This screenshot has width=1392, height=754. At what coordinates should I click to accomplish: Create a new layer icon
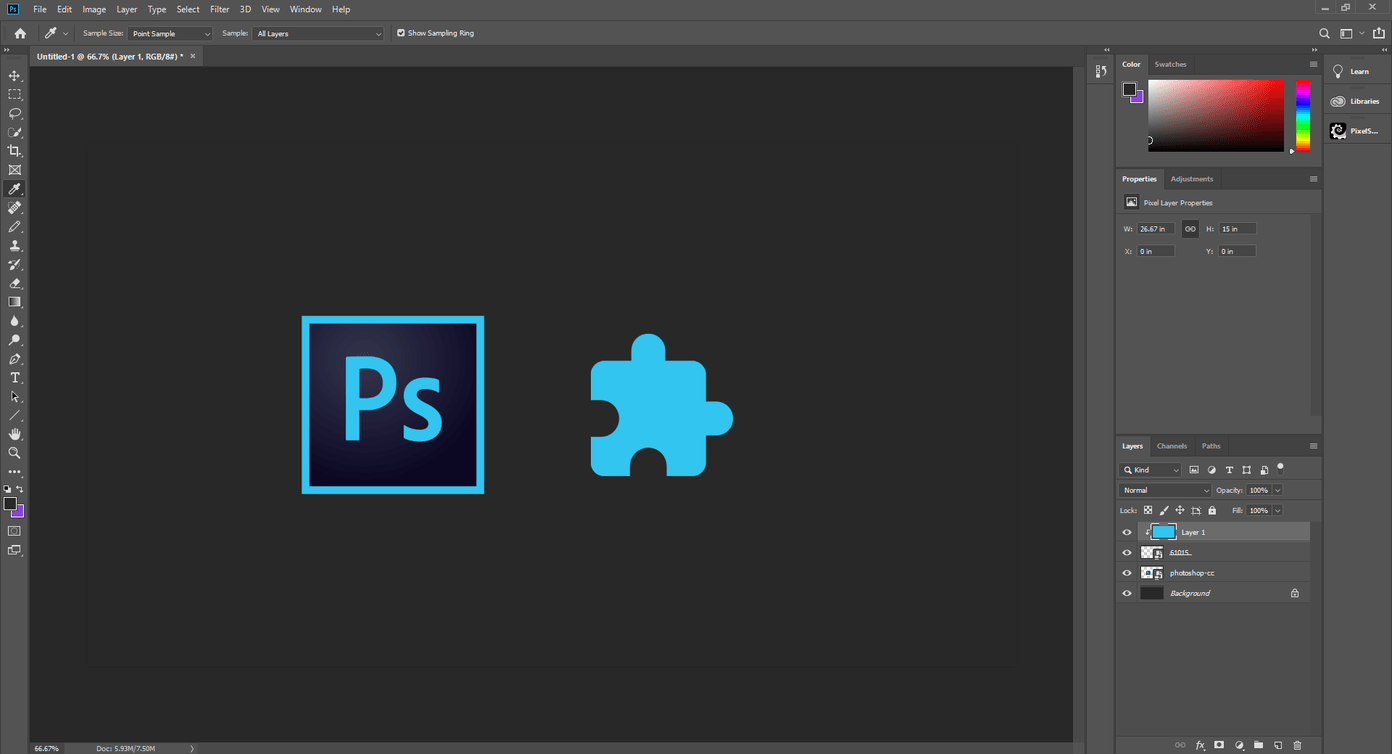(x=1278, y=745)
